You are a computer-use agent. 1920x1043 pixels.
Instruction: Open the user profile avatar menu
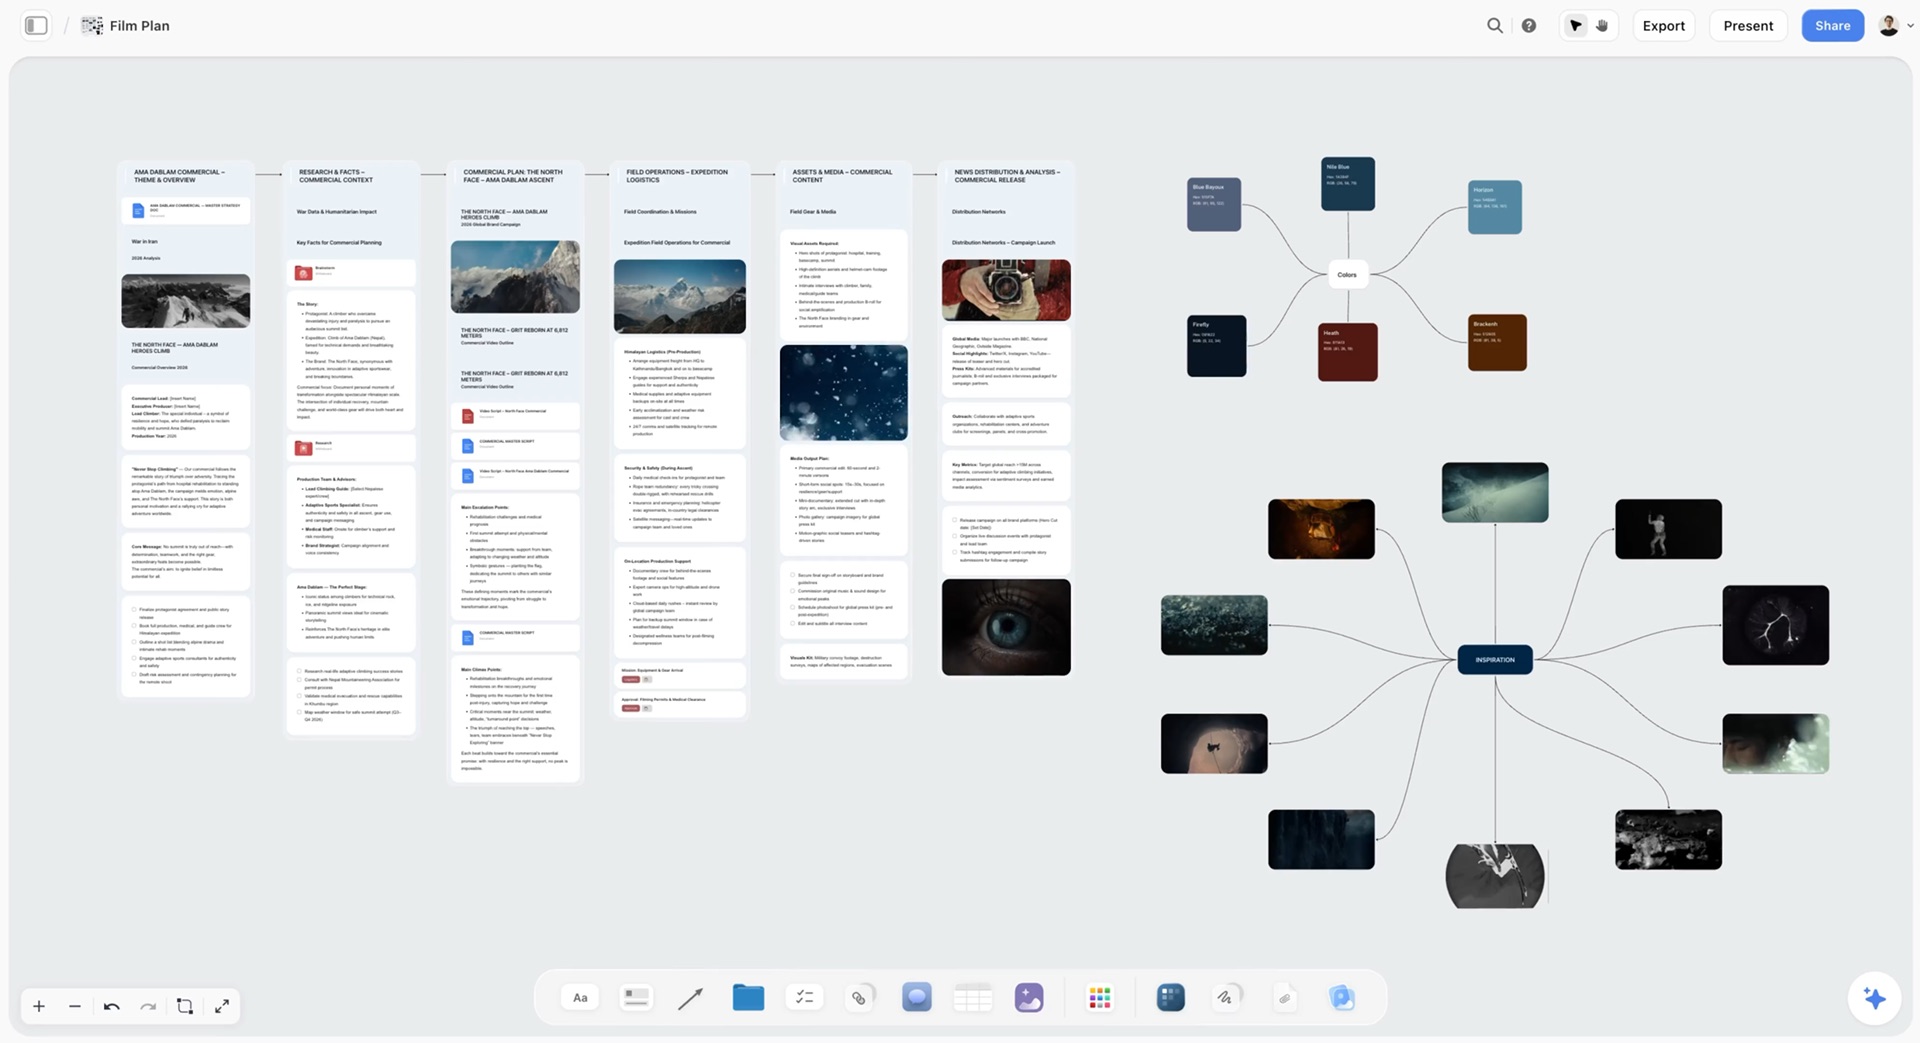(1889, 26)
